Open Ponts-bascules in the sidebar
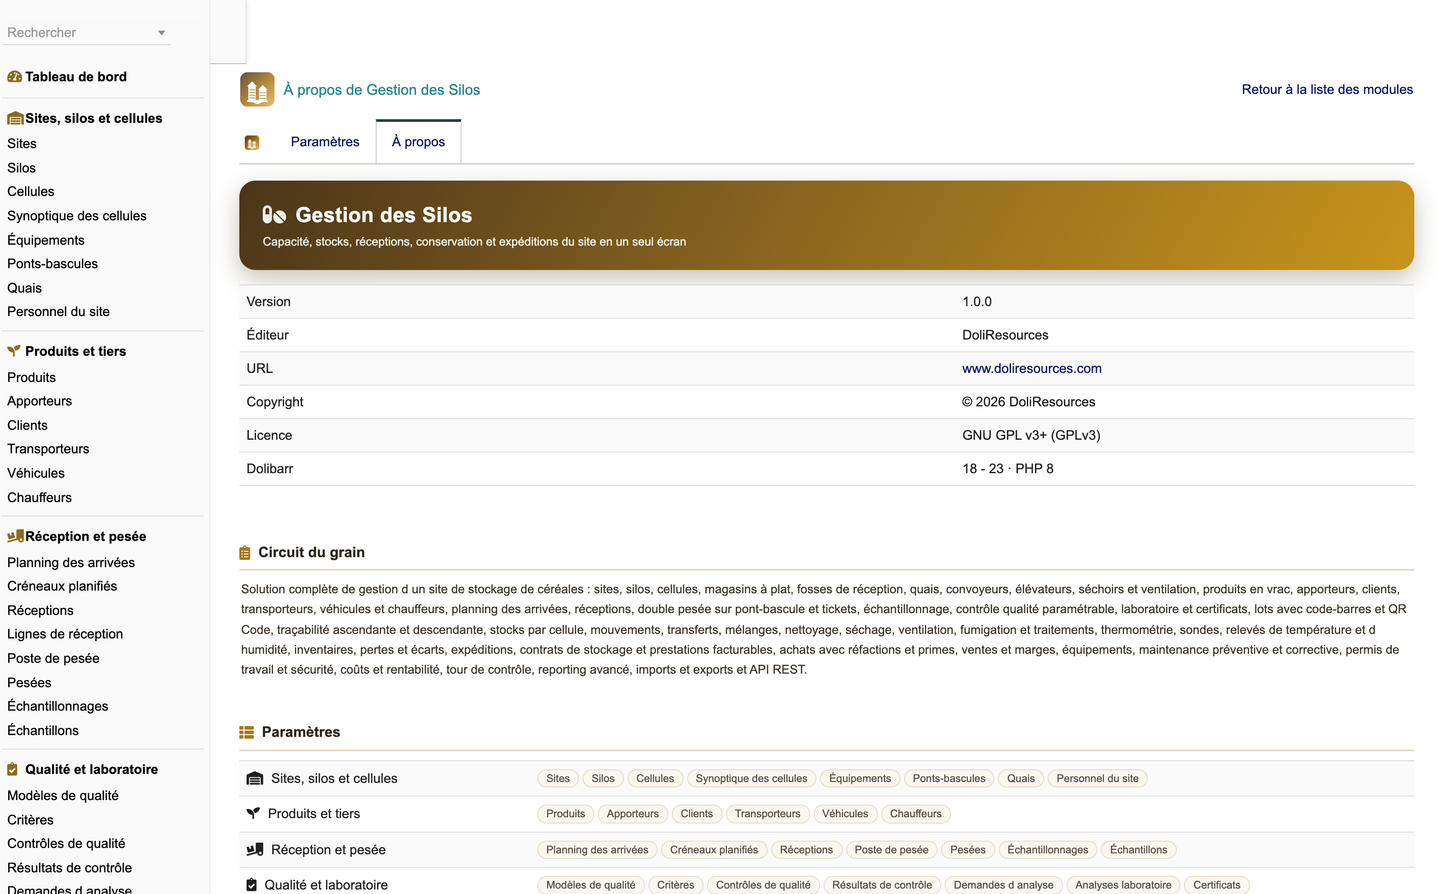 click(53, 264)
